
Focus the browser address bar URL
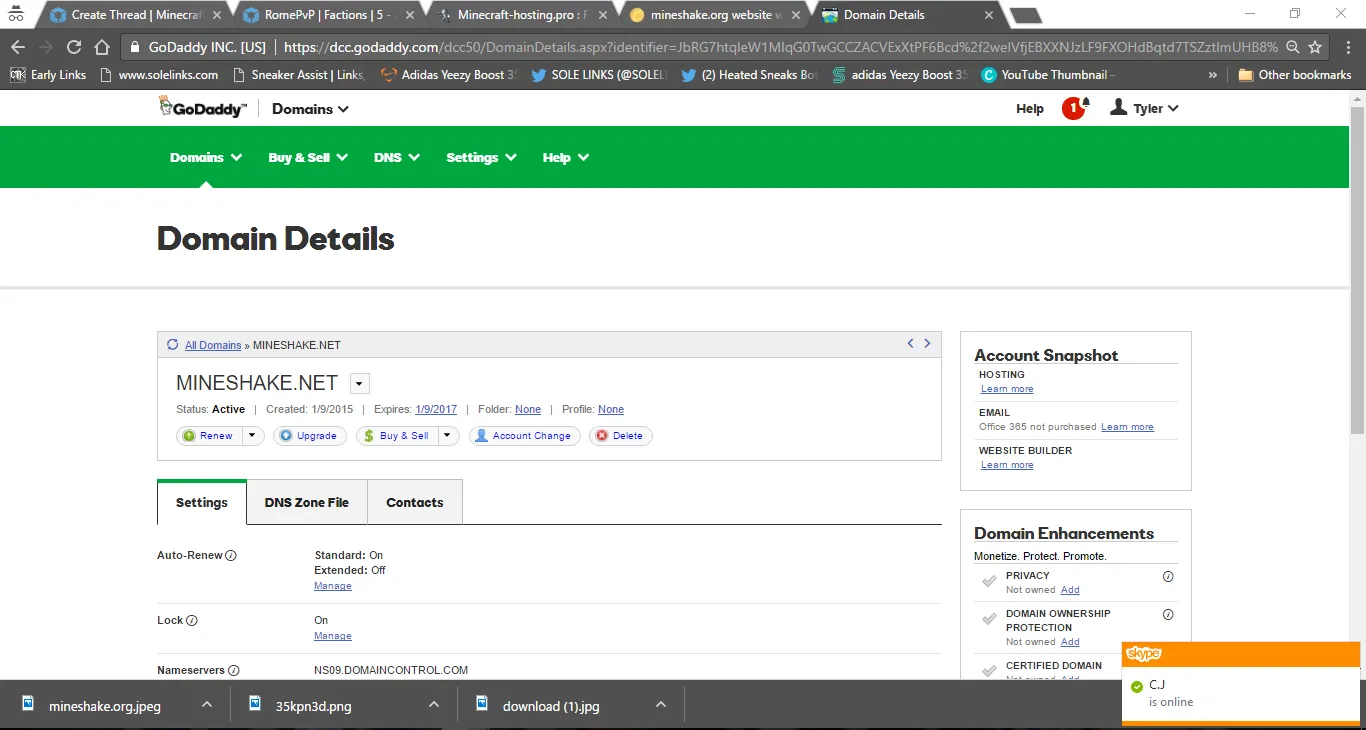[x=780, y=47]
